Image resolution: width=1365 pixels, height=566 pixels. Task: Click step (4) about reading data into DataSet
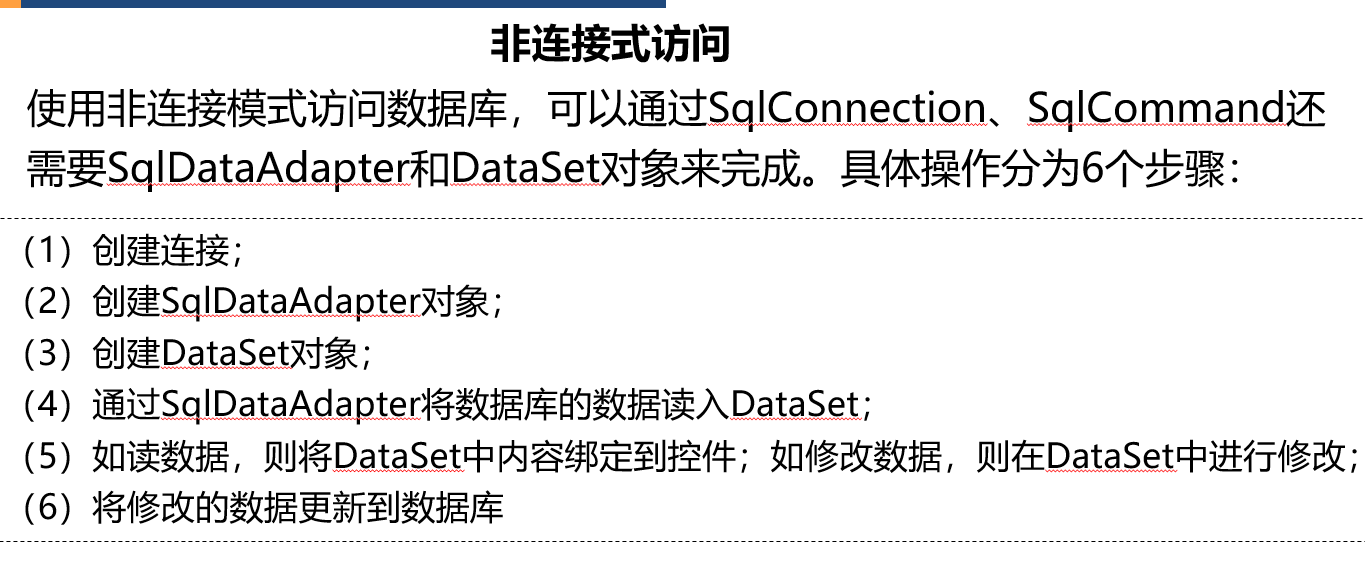coord(447,404)
